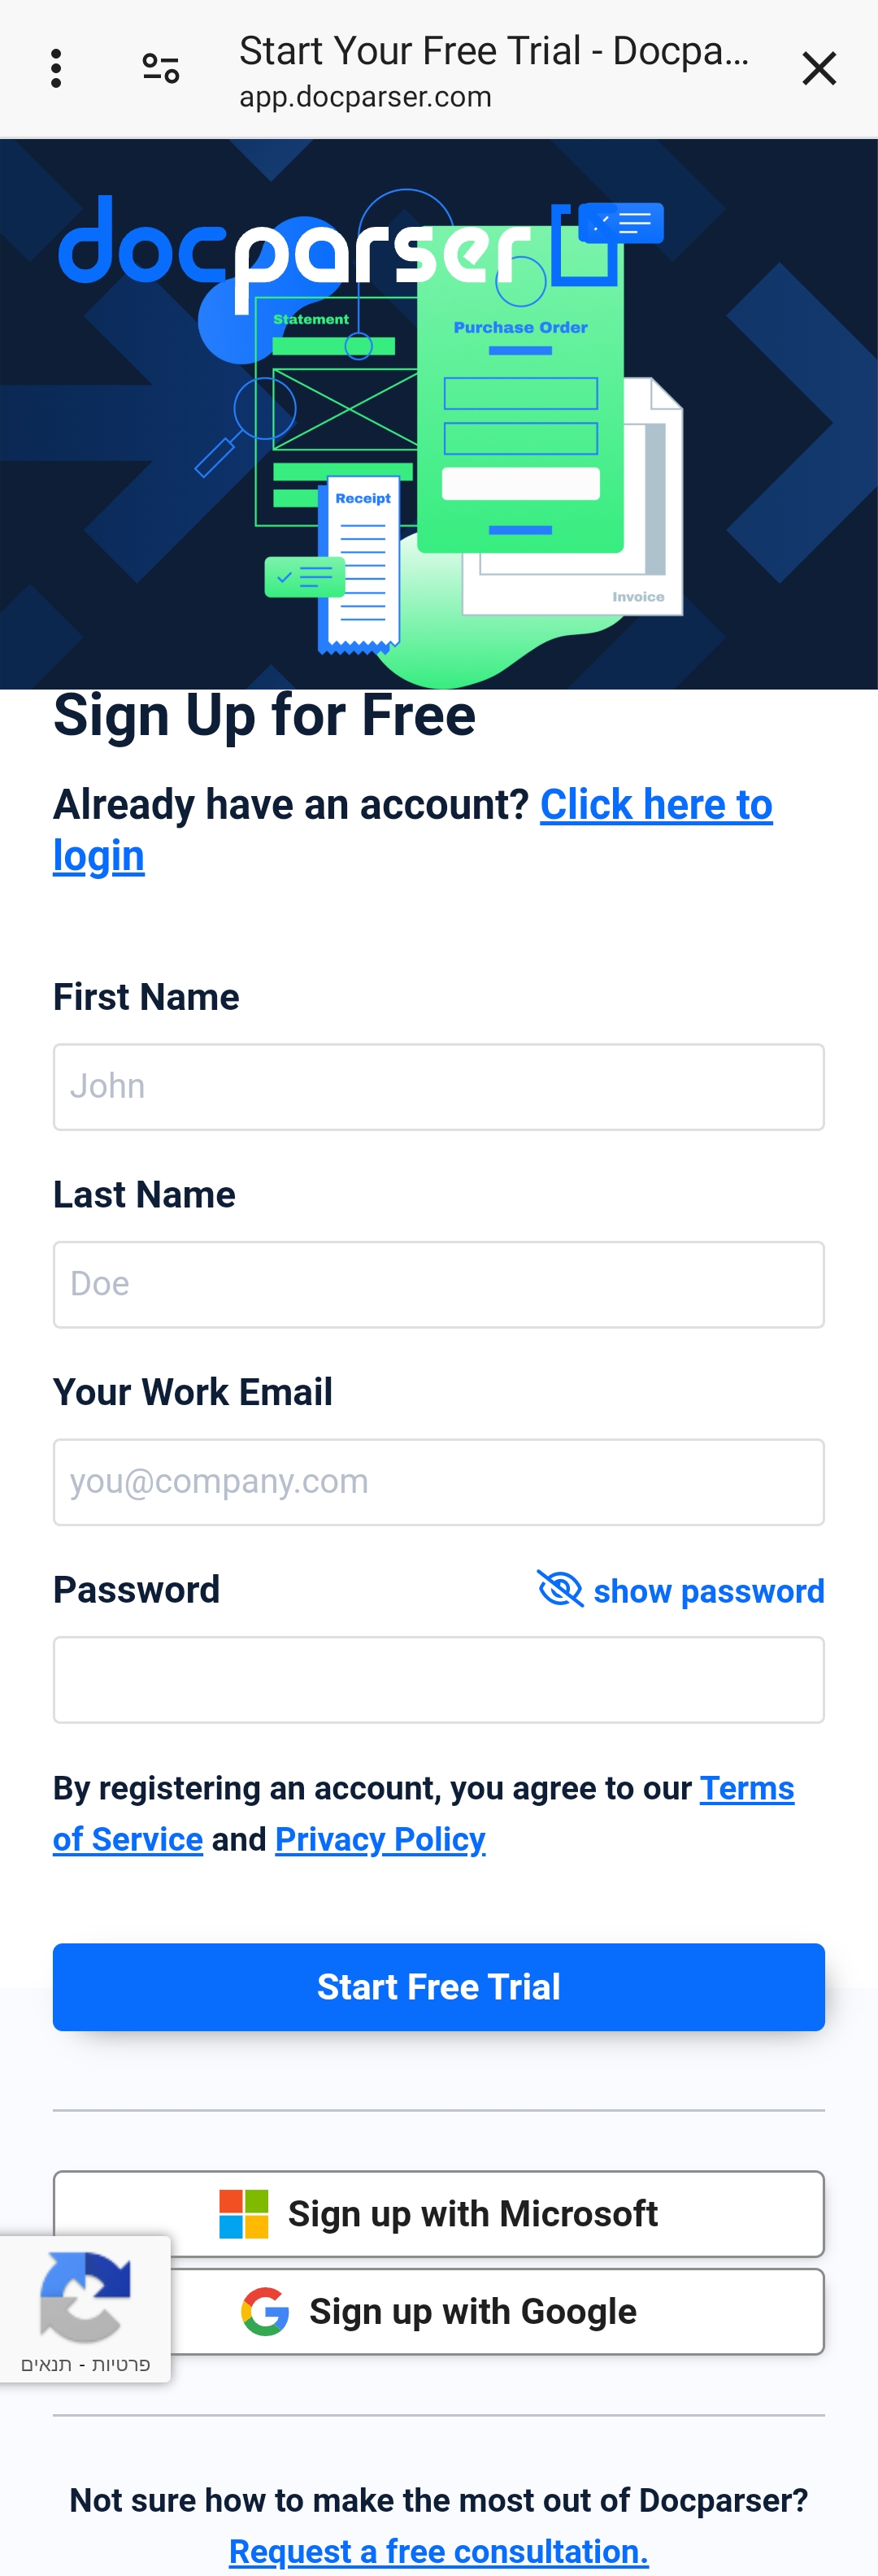Focus the First Name field
The image size is (878, 2576).
tap(438, 1086)
